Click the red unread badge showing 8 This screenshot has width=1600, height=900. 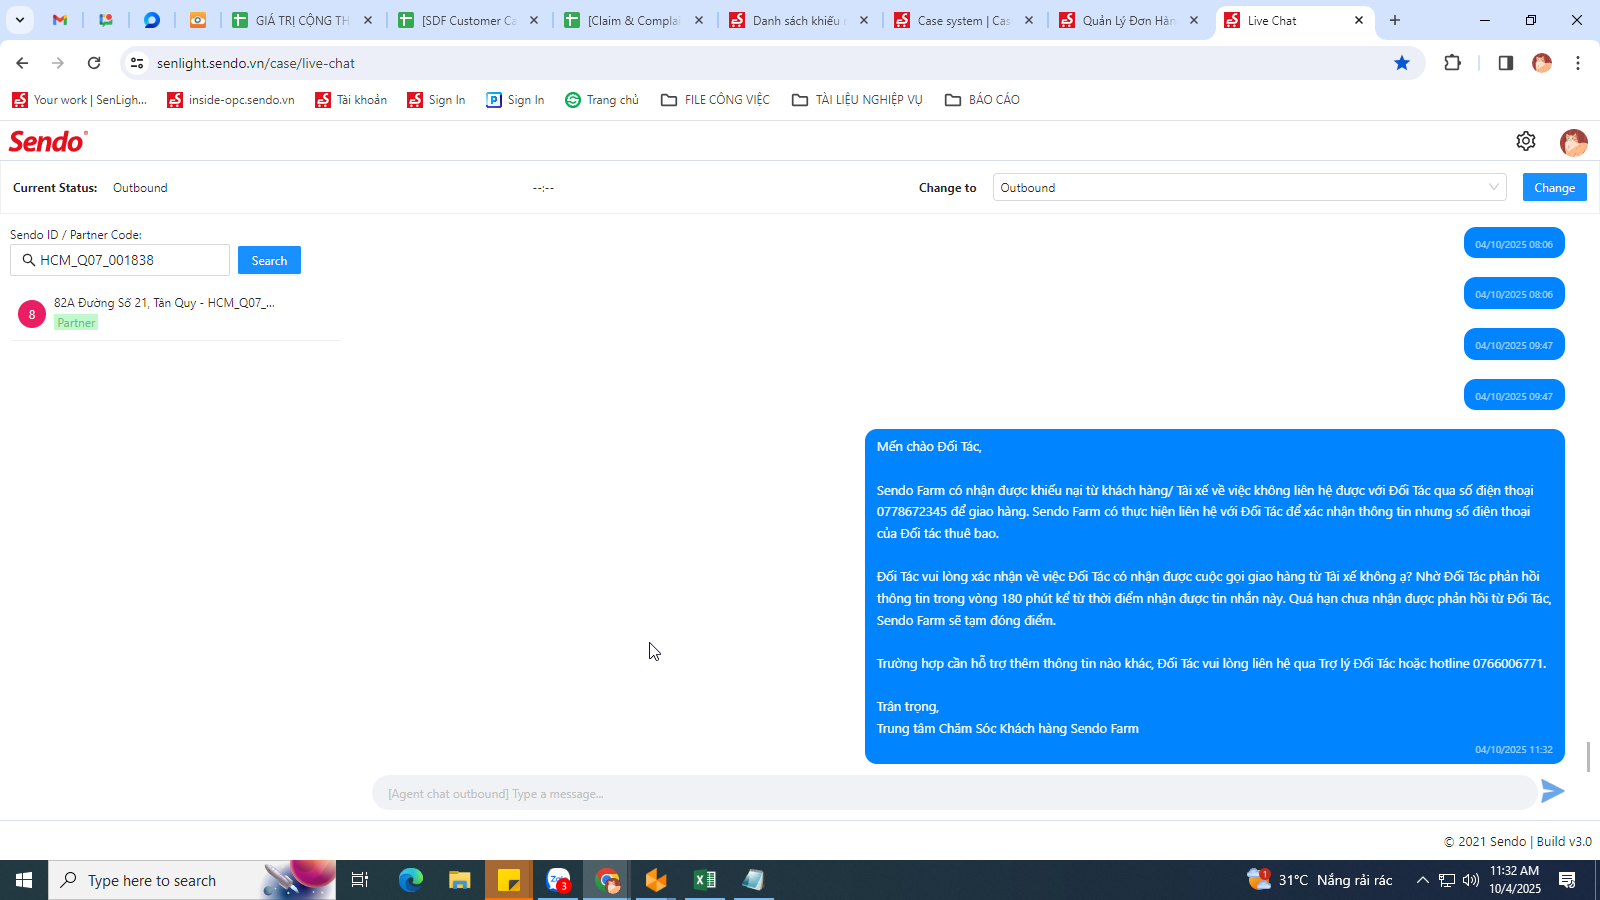click(x=32, y=314)
